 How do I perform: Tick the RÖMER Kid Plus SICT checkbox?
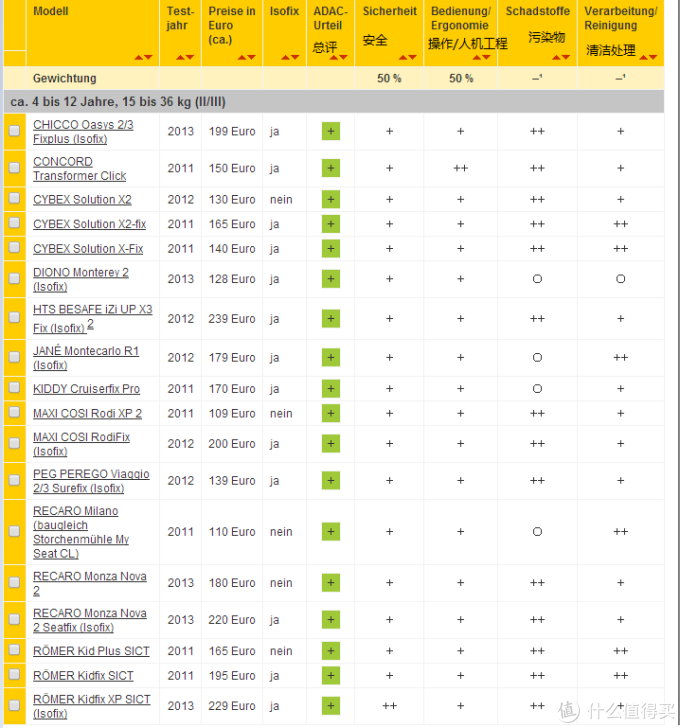[14, 650]
